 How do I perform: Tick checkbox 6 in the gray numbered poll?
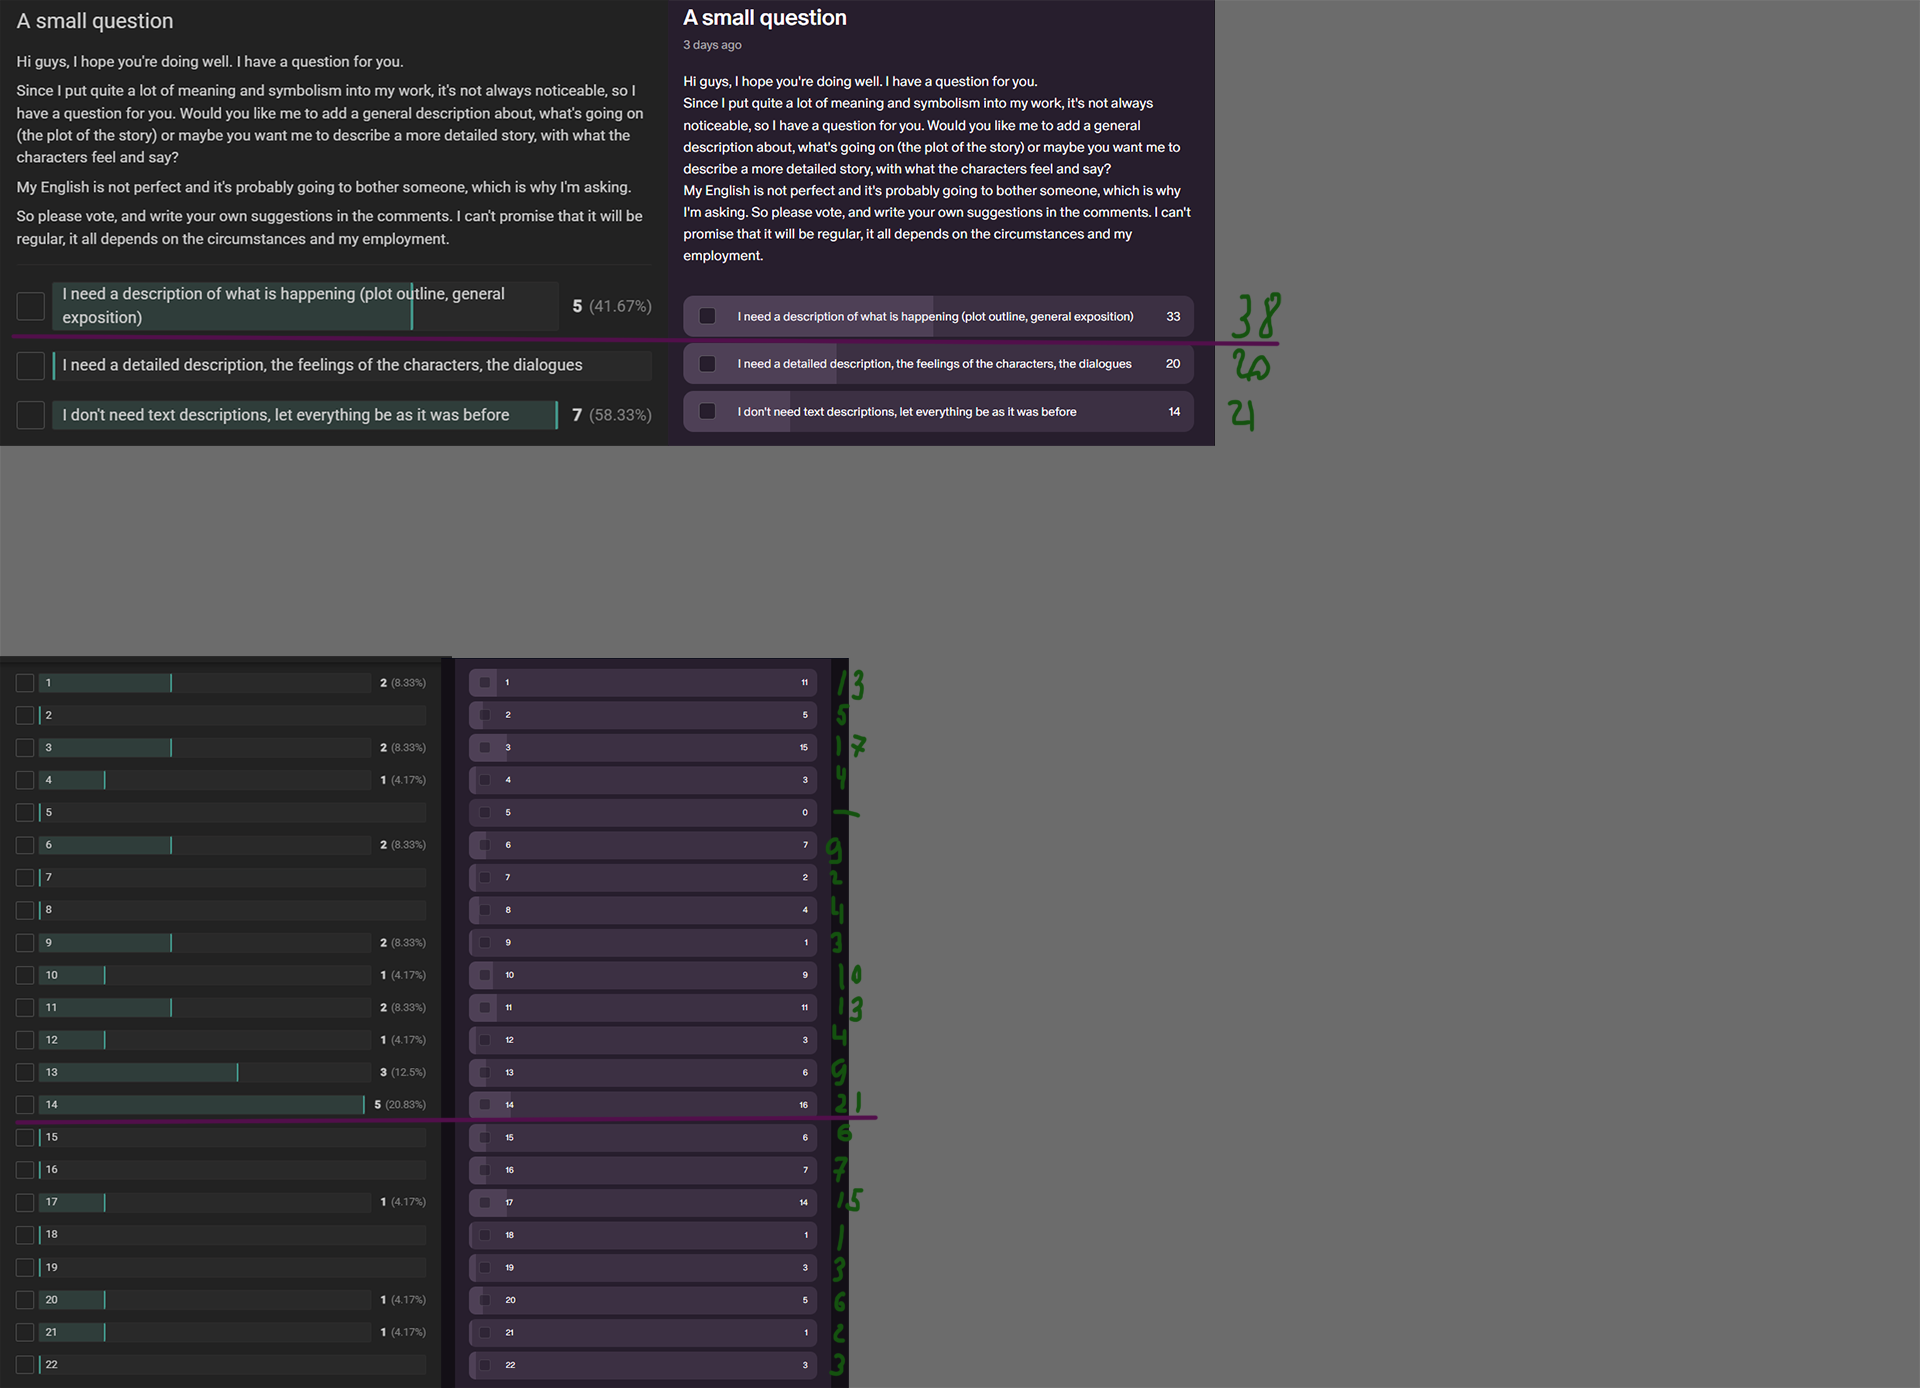click(25, 845)
